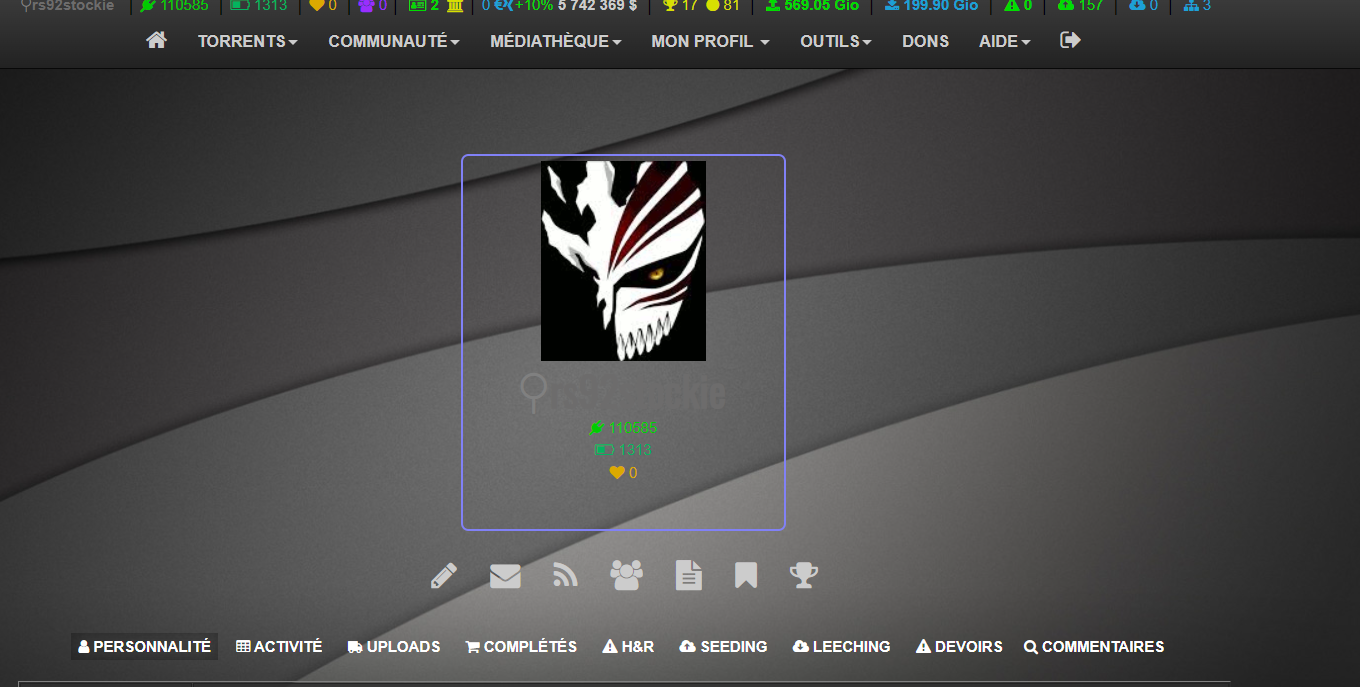Click the 110585 value in profile card

tap(623, 428)
